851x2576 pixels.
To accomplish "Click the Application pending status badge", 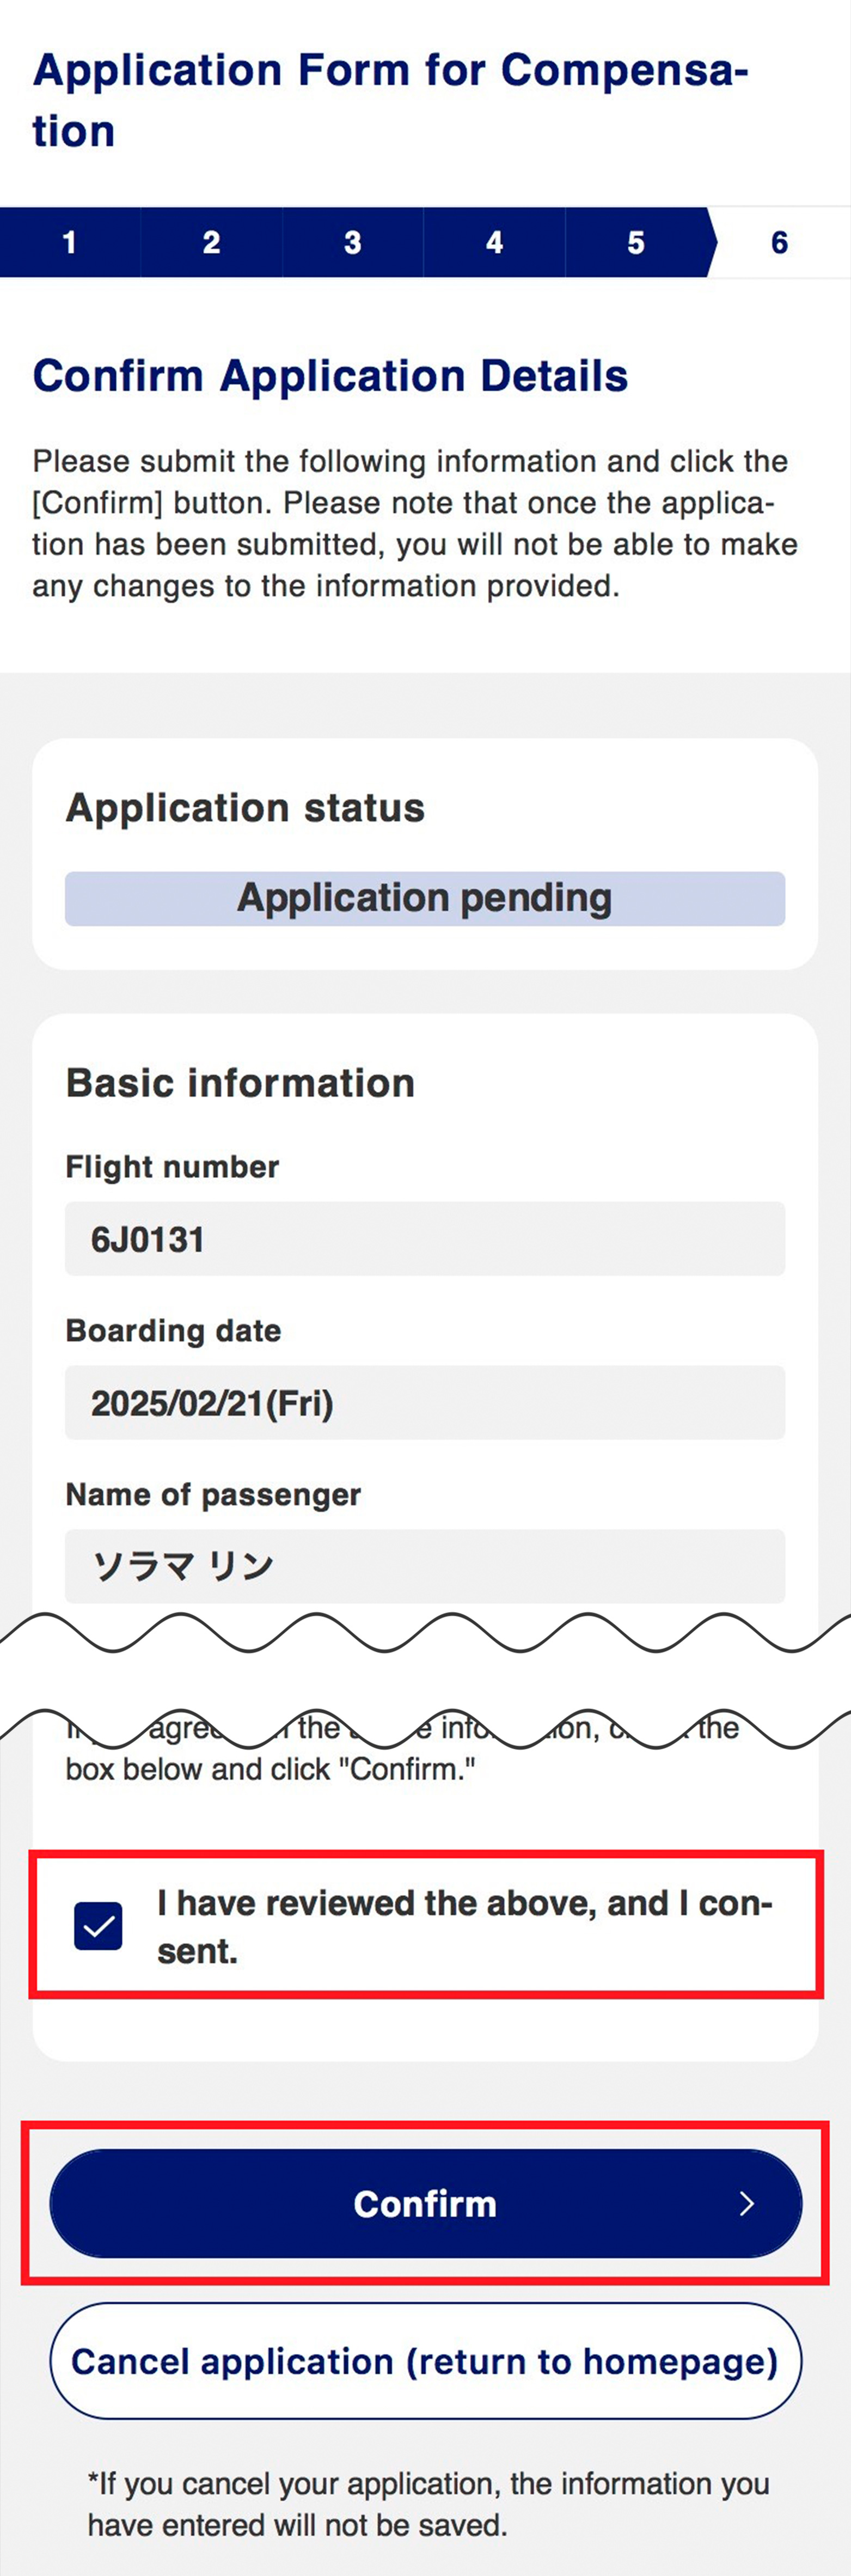I will 425,898.
